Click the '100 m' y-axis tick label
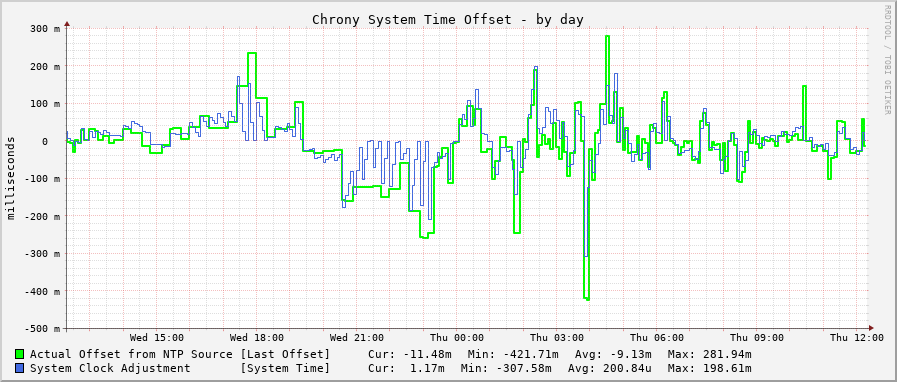Viewport: 897px width, 382px height. pos(45,104)
